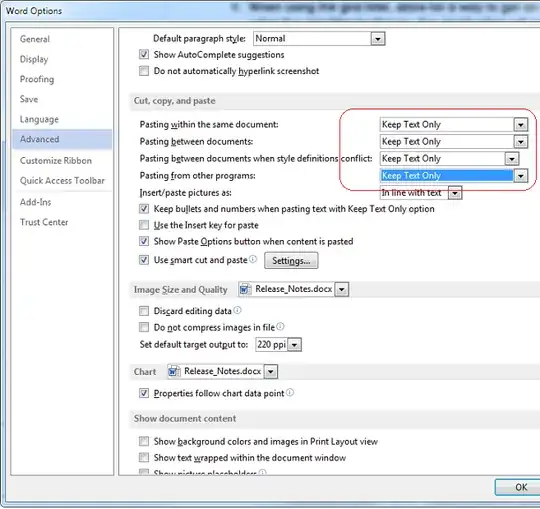The image size is (540, 509).
Task: Enable Use the Insert key for paste
Action: (144, 225)
